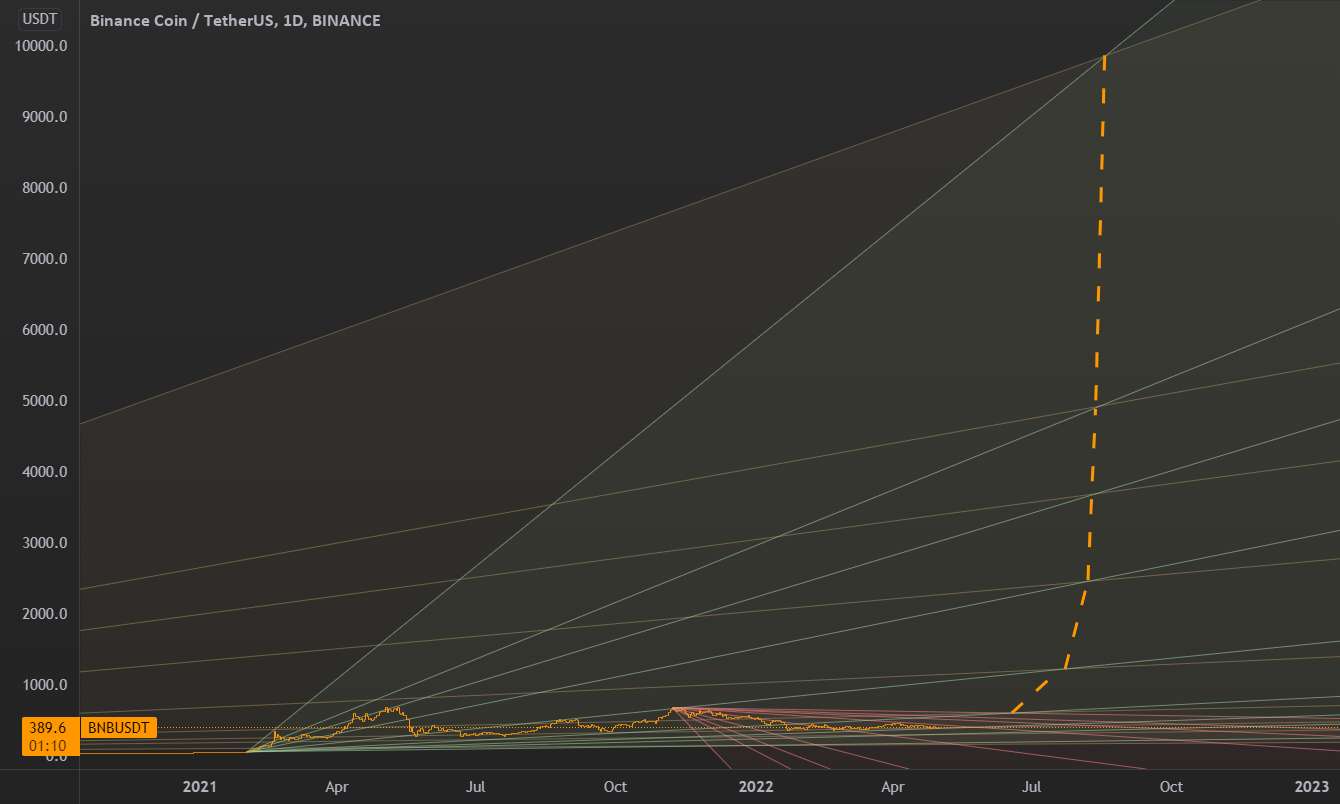Click the Jul label after 2022

click(x=1033, y=787)
